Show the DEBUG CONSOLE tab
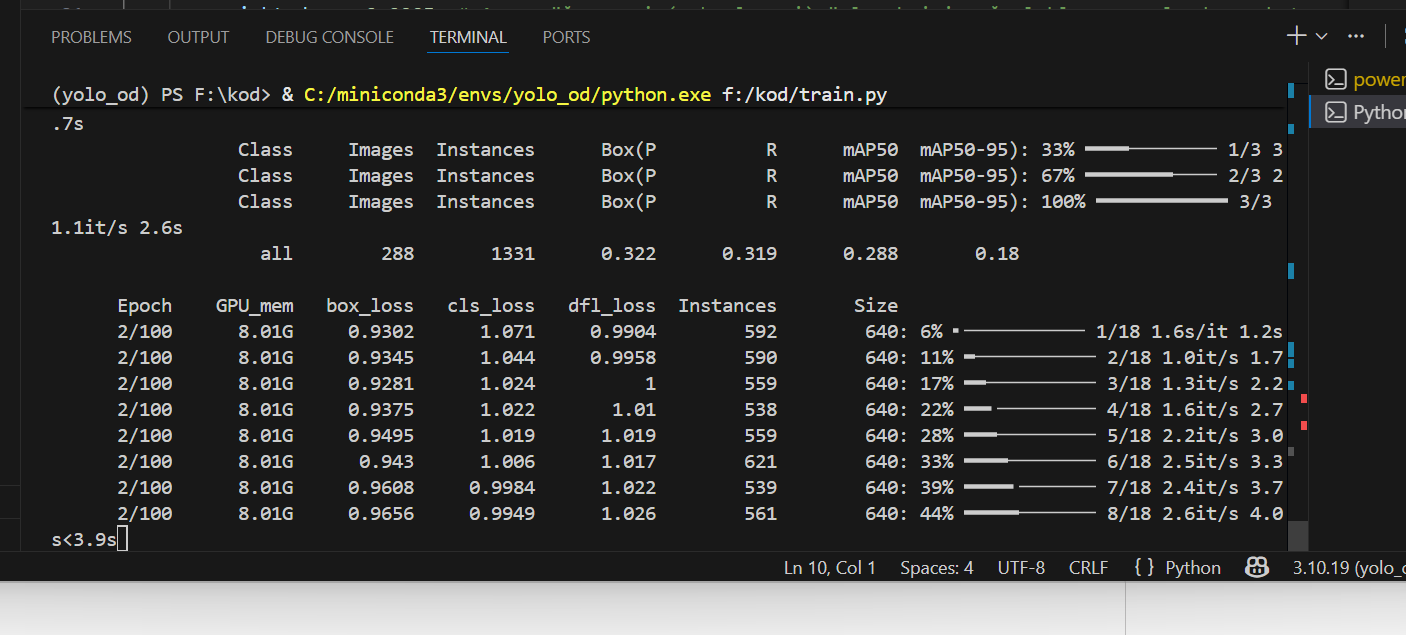 point(329,37)
